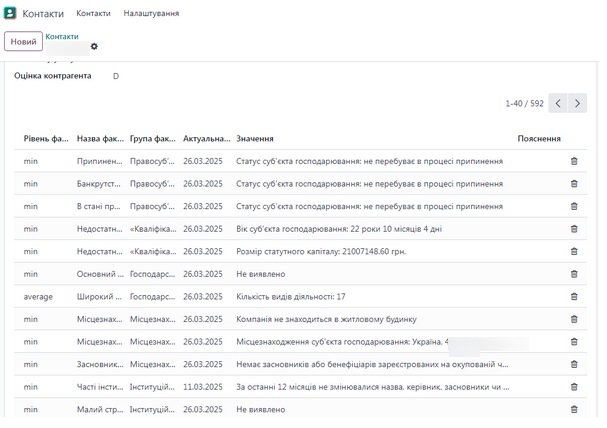Go to previous page of records
This screenshot has width=607, height=428.
pyautogui.click(x=558, y=103)
